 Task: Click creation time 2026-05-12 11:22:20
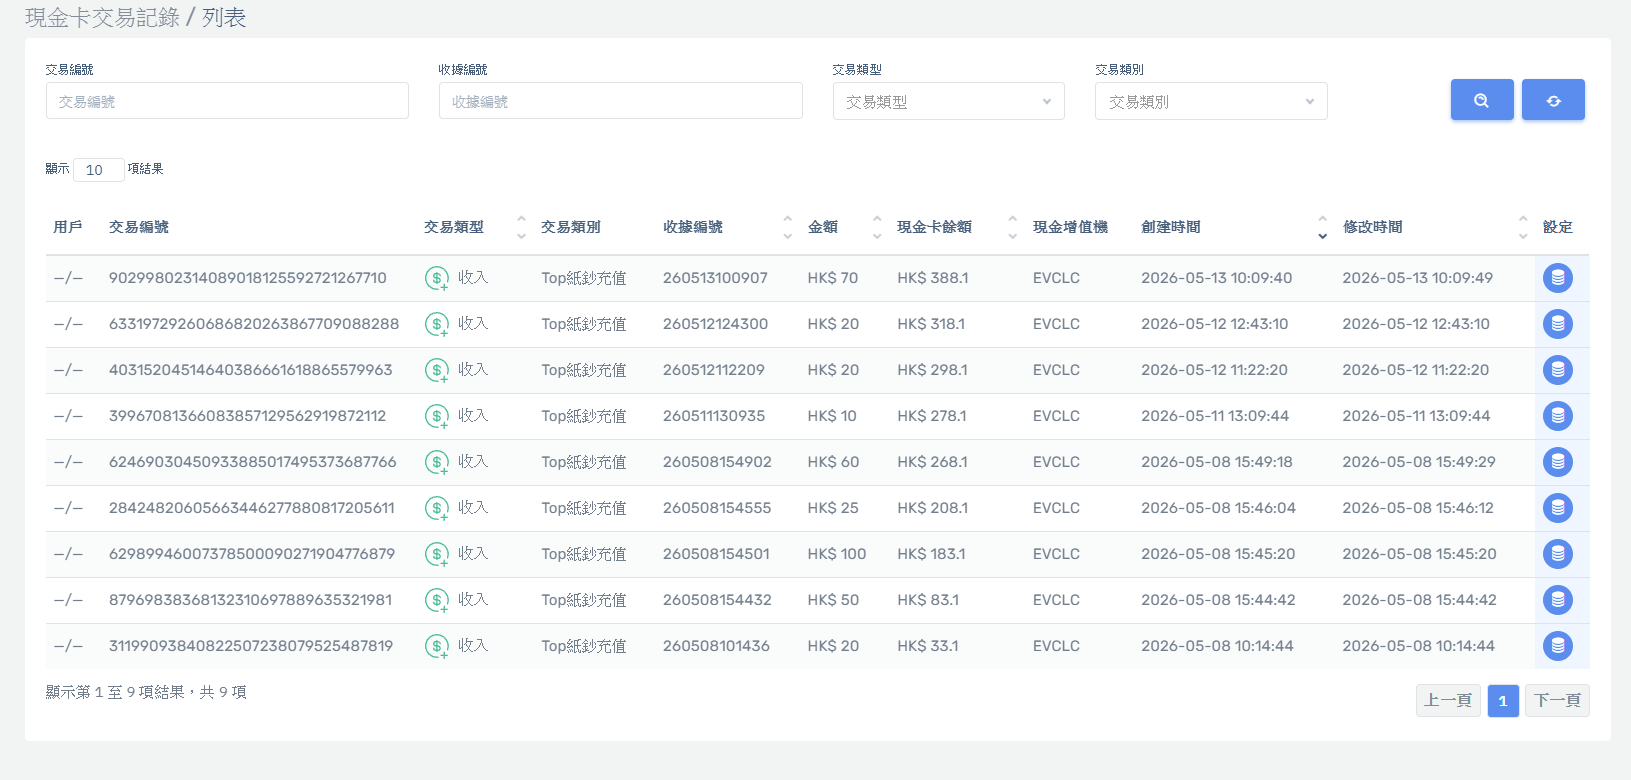coord(1214,370)
